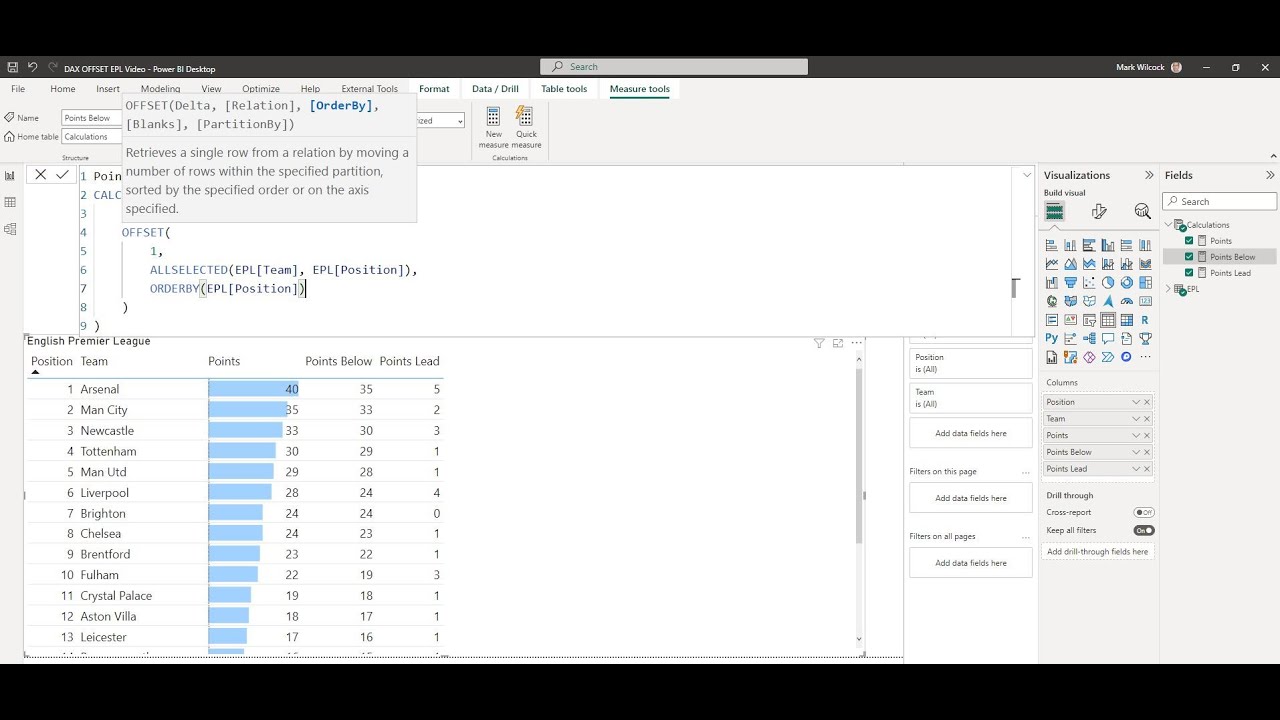Open more options for Filters on all pages
This screenshot has height=720, width=1280.
(x=1025, y=537)
